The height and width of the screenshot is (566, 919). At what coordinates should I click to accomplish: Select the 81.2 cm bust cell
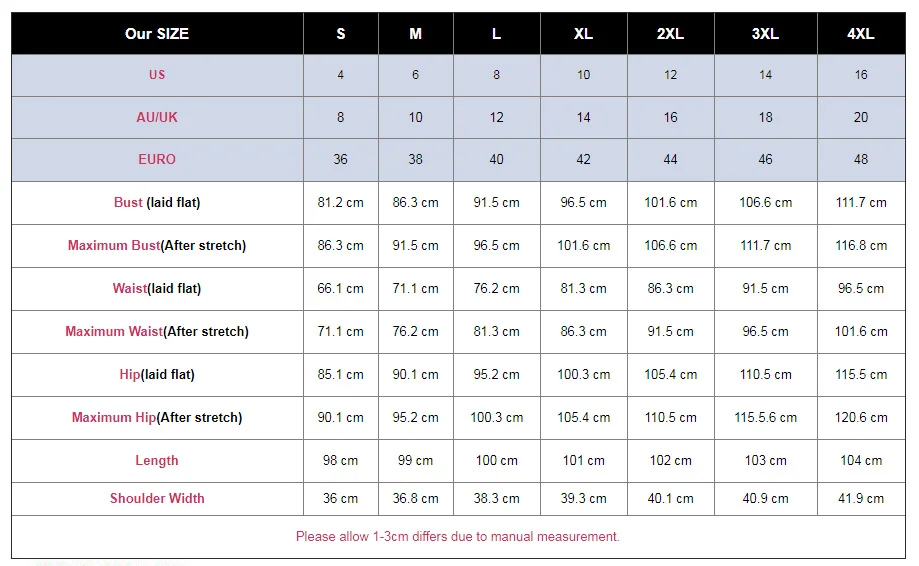click(x=341, y=203)
